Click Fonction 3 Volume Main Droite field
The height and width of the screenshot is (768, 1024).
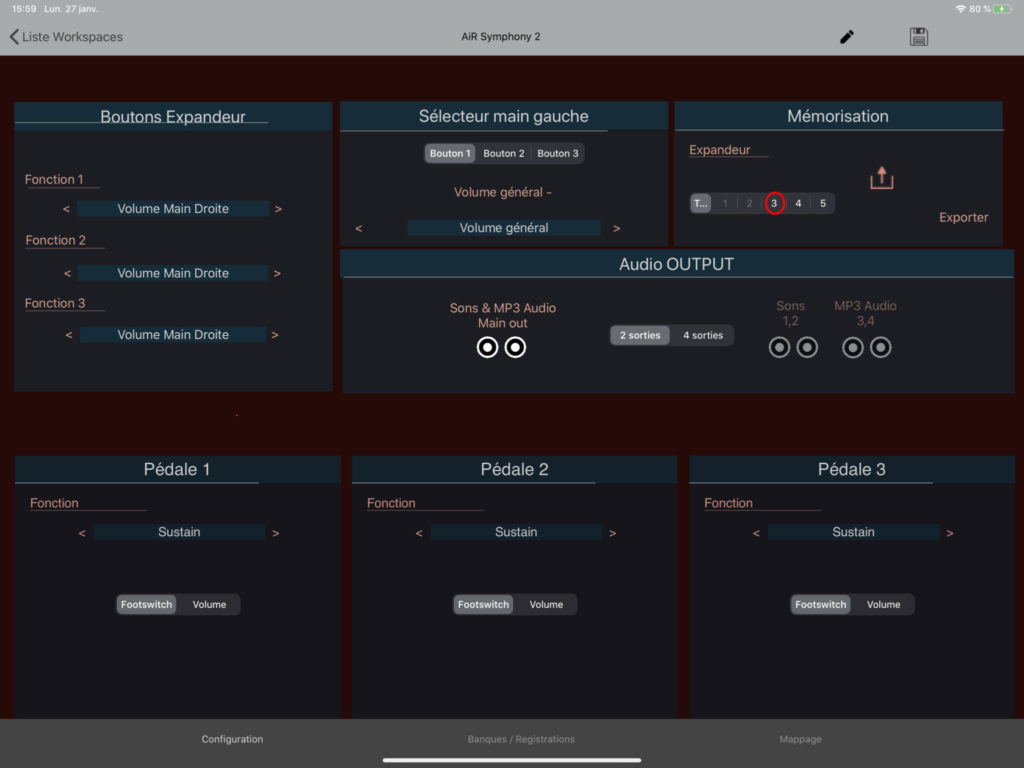tap(173, 335)
